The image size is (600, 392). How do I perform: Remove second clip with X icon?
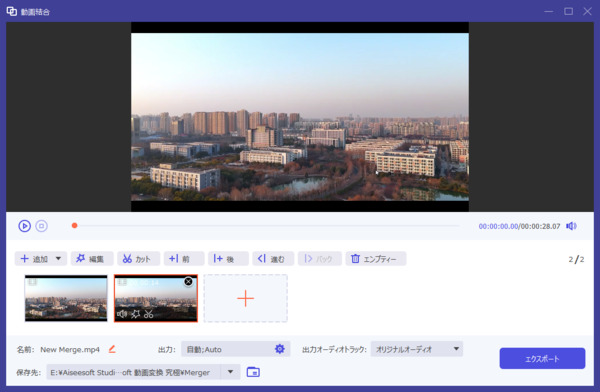pyautogui.click(x=188, y=282)
